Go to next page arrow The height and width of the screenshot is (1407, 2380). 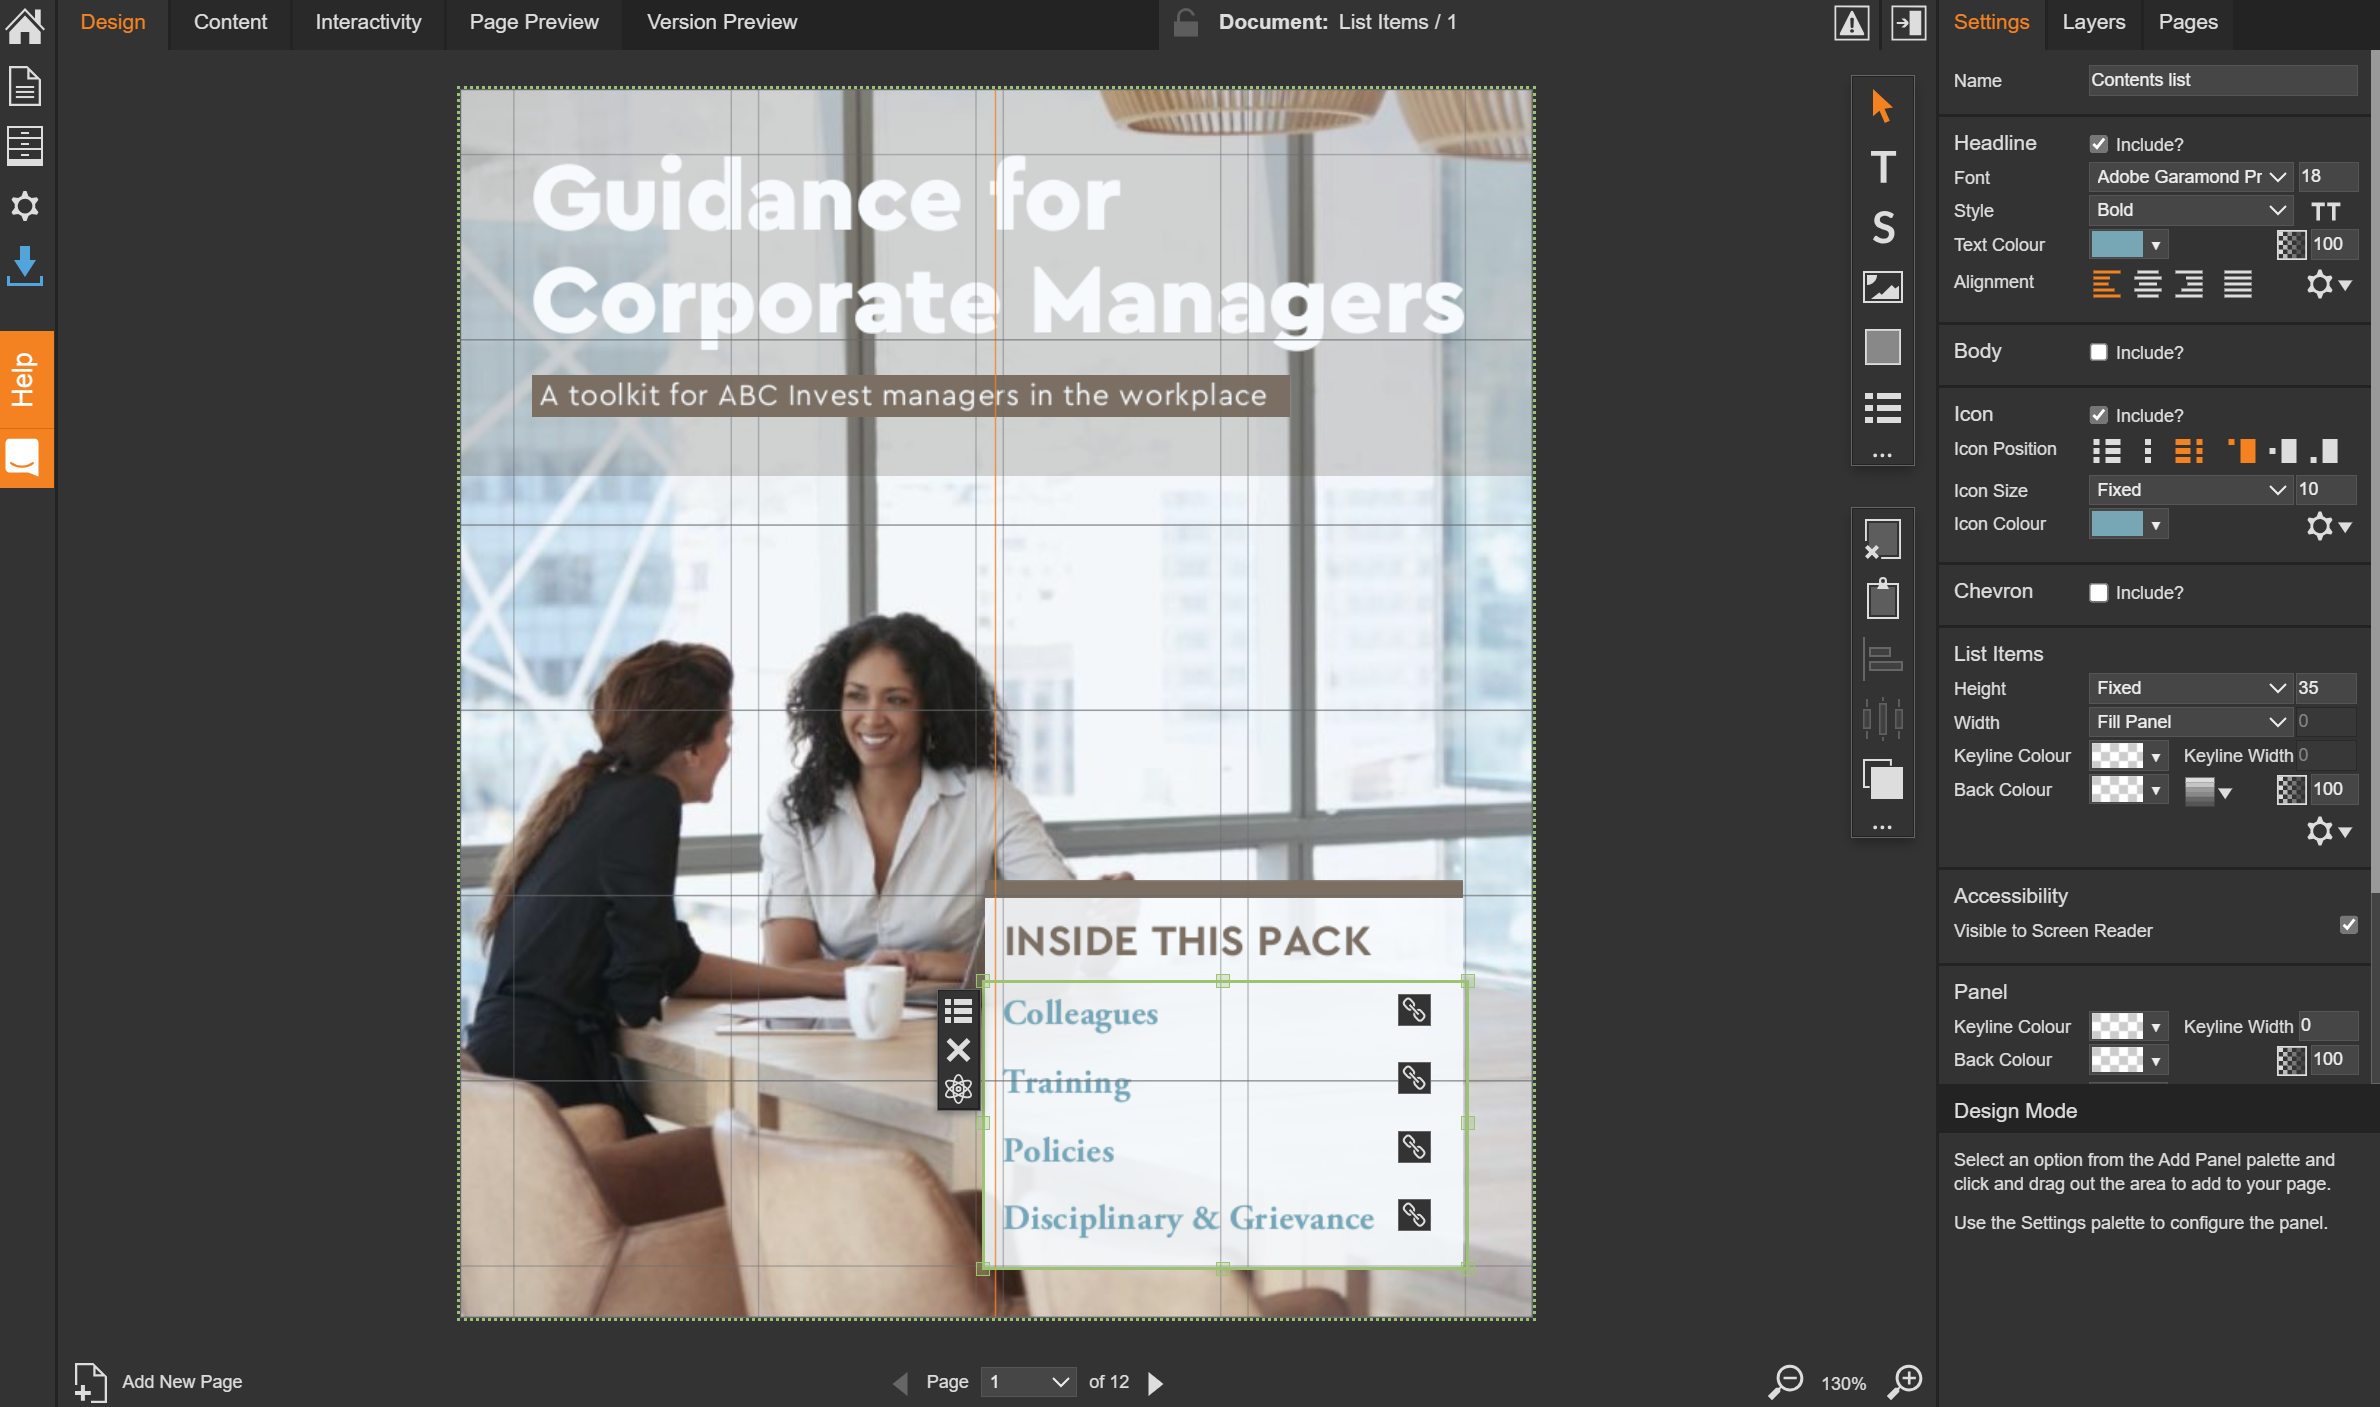tap(1155, 1382)
